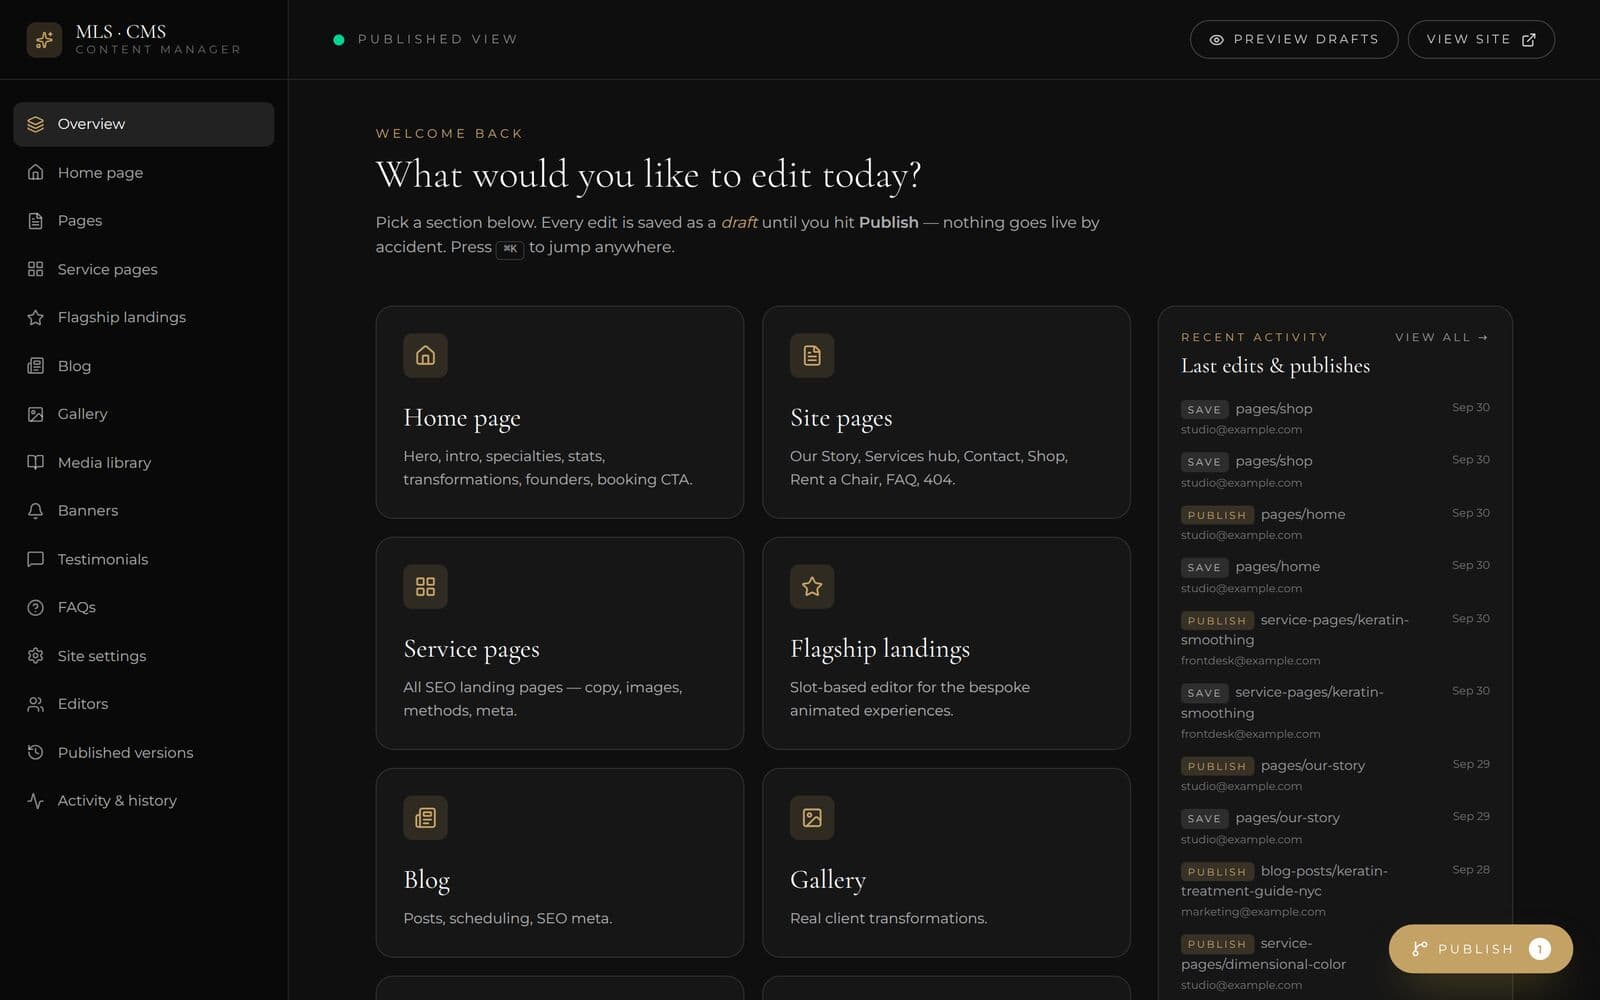Open the Flagship landings card title

(880, 649)
